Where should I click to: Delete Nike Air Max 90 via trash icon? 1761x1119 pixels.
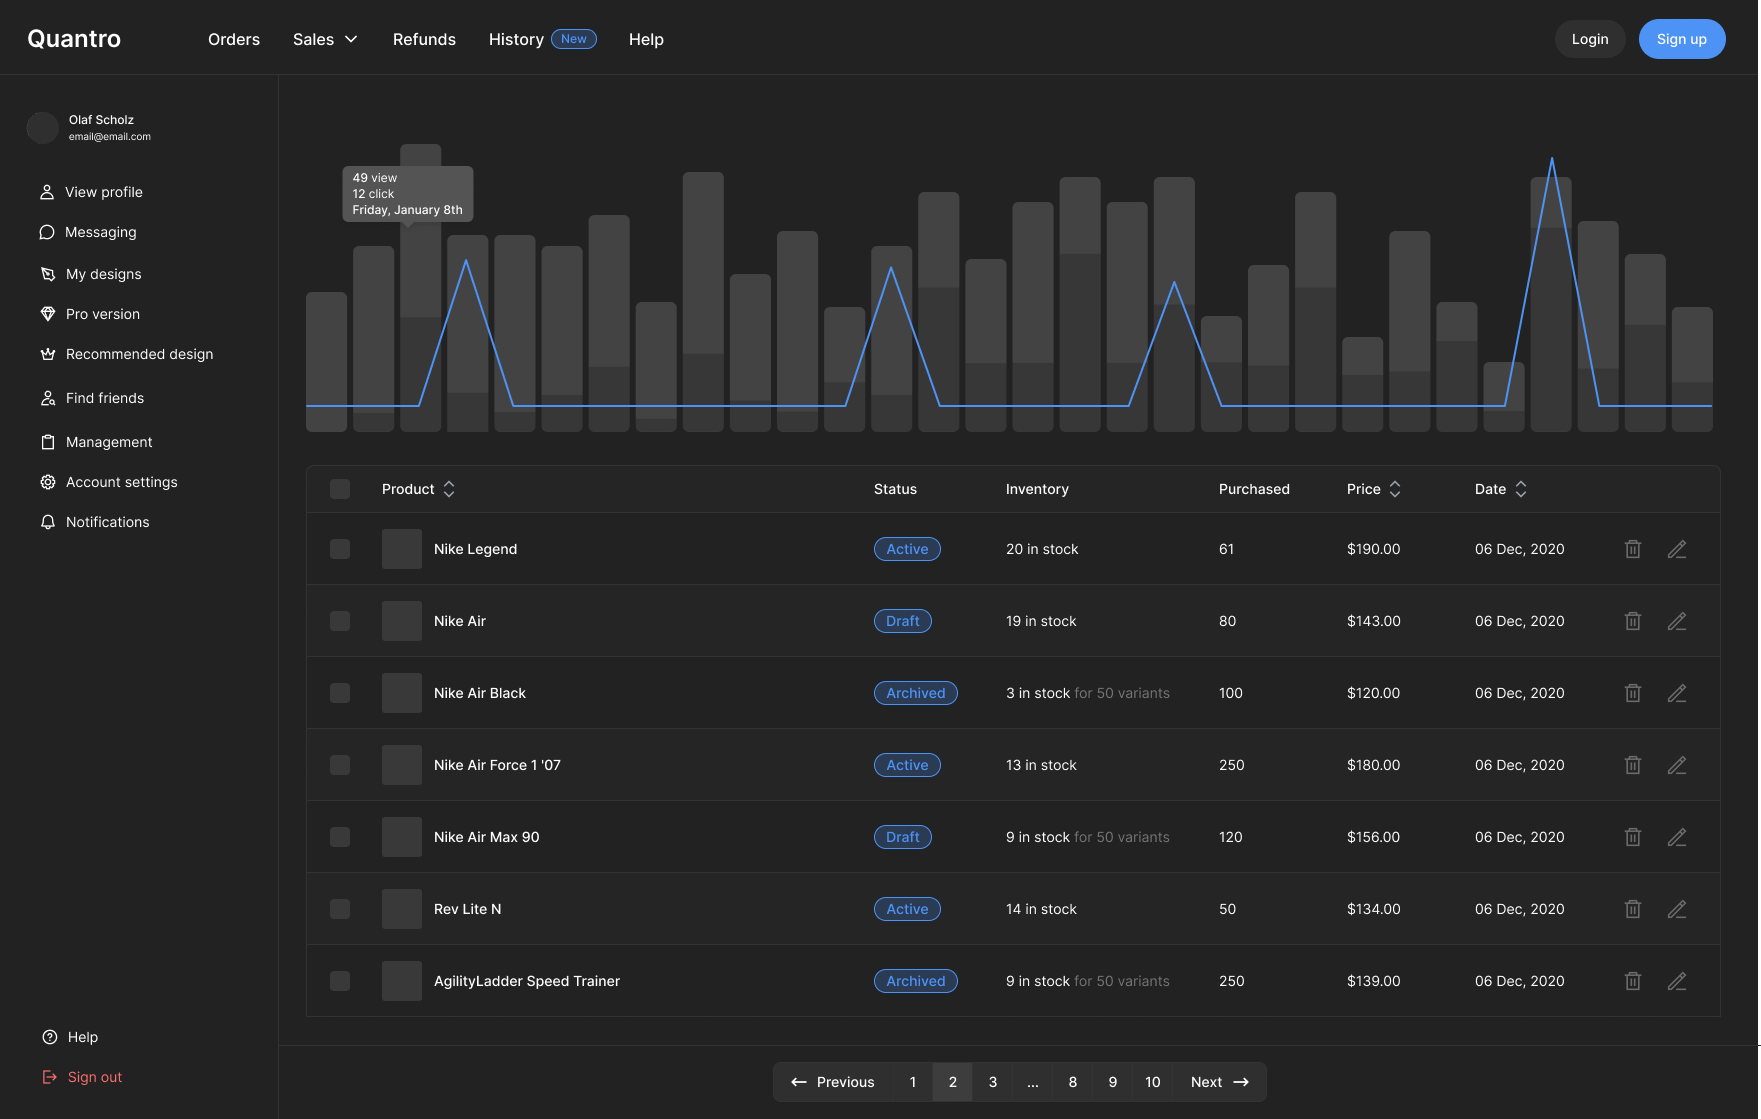[x=1633, y=837]
